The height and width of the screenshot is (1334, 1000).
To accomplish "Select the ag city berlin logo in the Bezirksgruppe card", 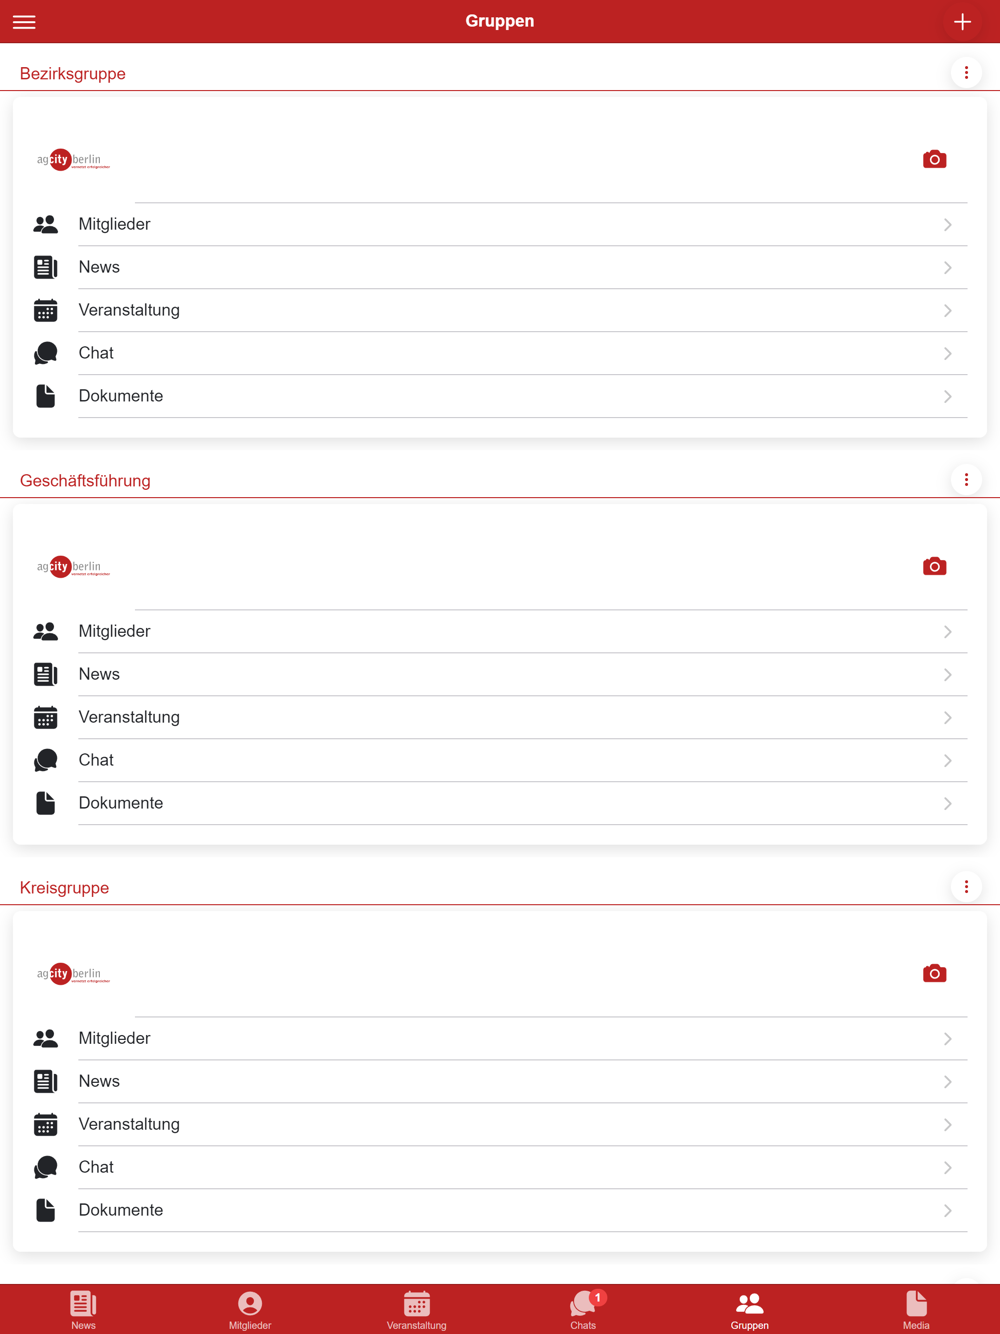I will click(x=73, y=160).
